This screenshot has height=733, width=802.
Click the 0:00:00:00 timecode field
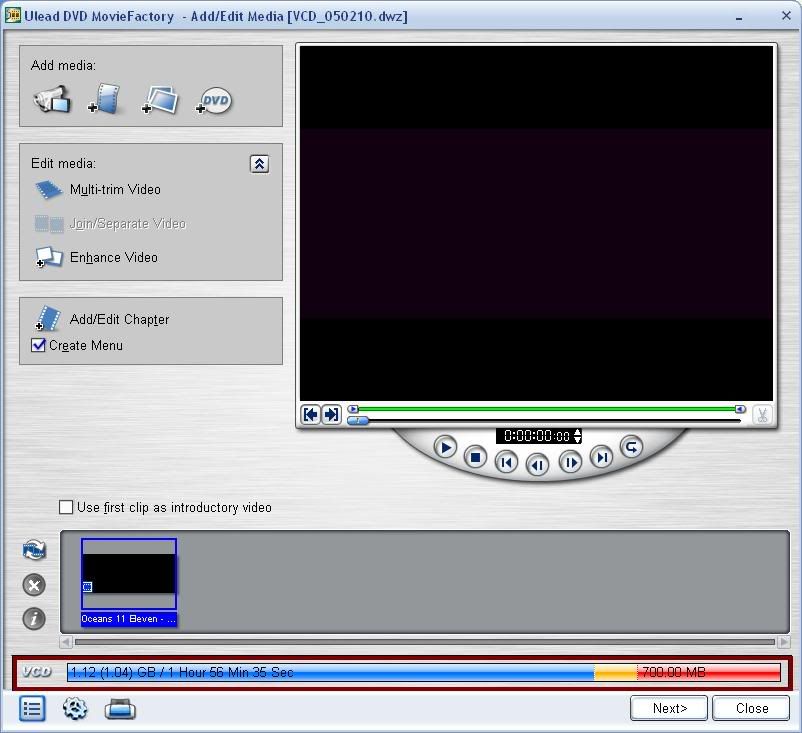point(536,436)
